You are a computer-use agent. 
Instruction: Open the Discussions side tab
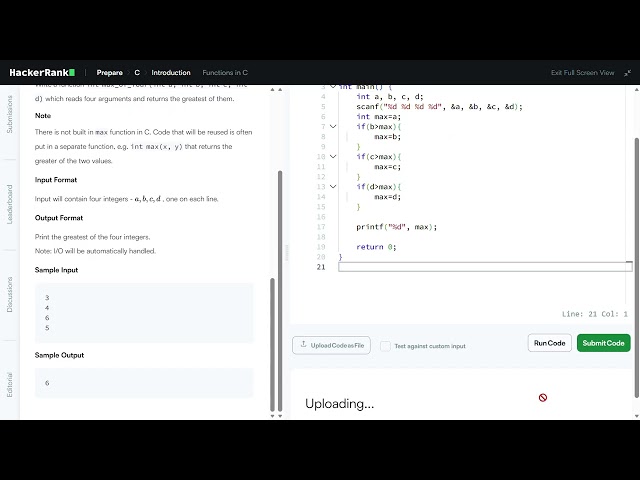pyautogui.click(x=10, y=294)
